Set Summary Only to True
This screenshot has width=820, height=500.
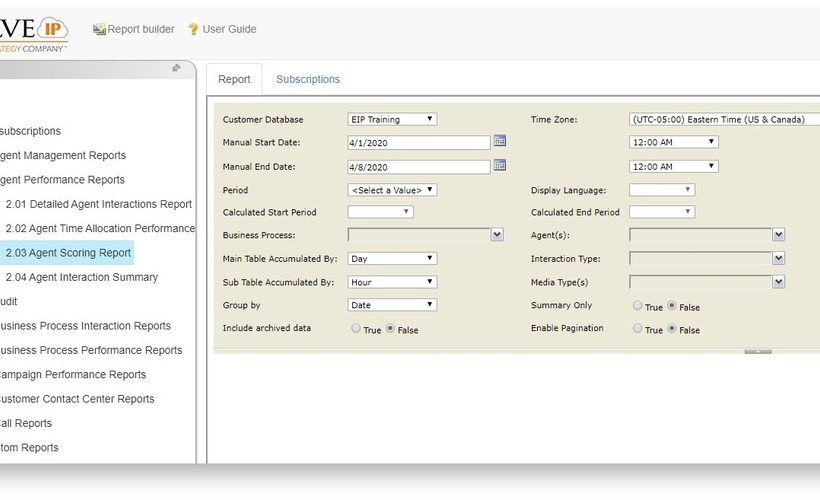click(637, 305)
